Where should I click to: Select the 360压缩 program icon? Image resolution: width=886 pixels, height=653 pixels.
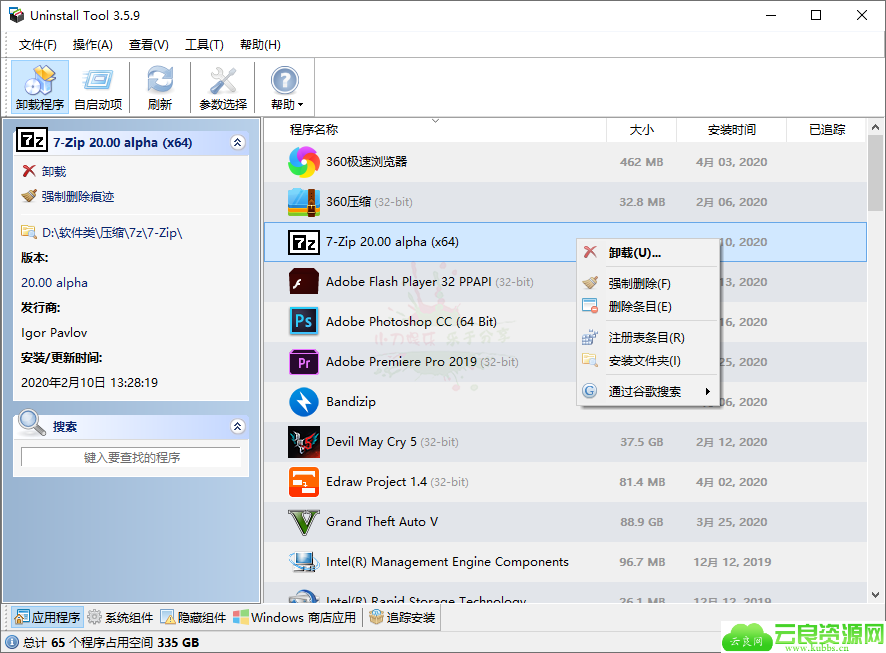304,202
